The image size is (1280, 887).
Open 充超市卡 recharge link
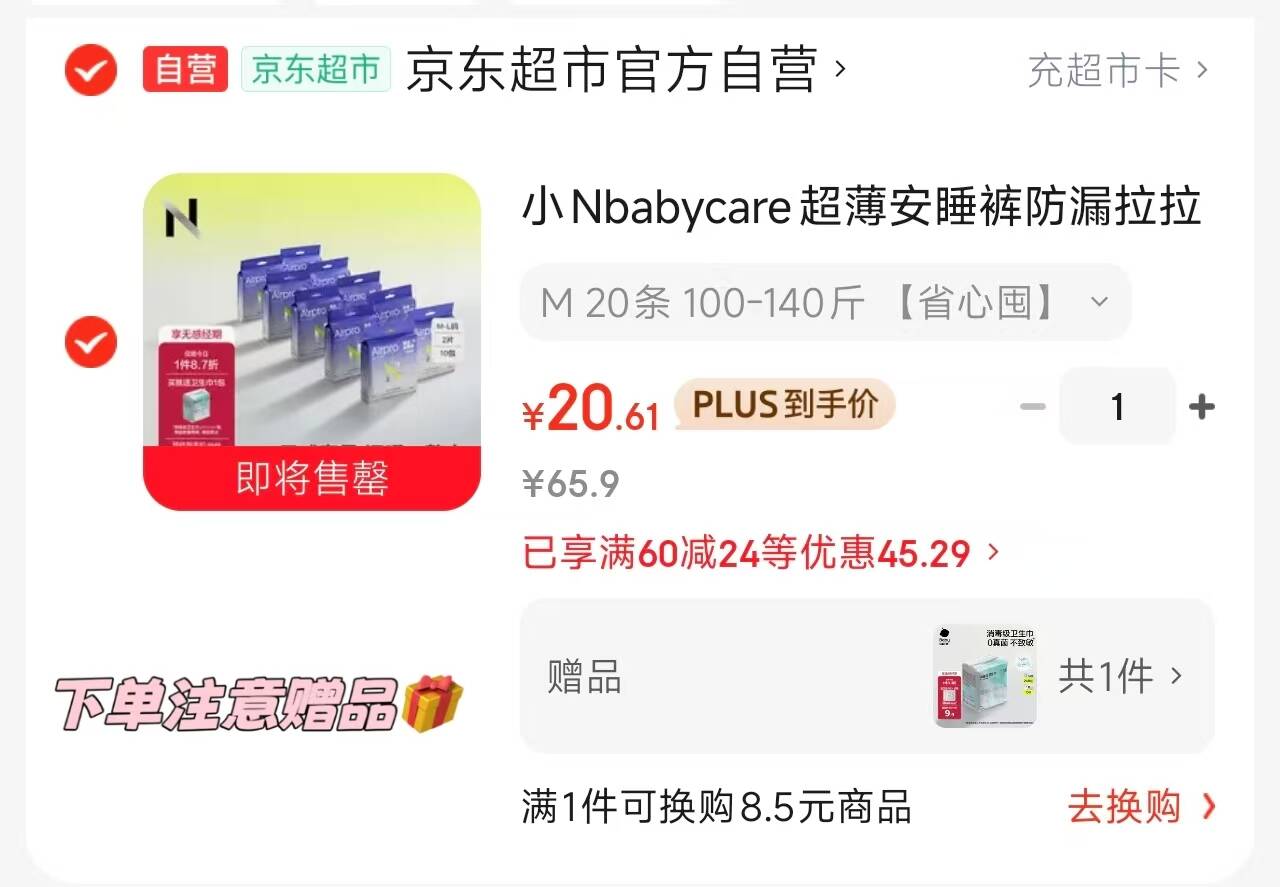click(x=1118, y=70)
